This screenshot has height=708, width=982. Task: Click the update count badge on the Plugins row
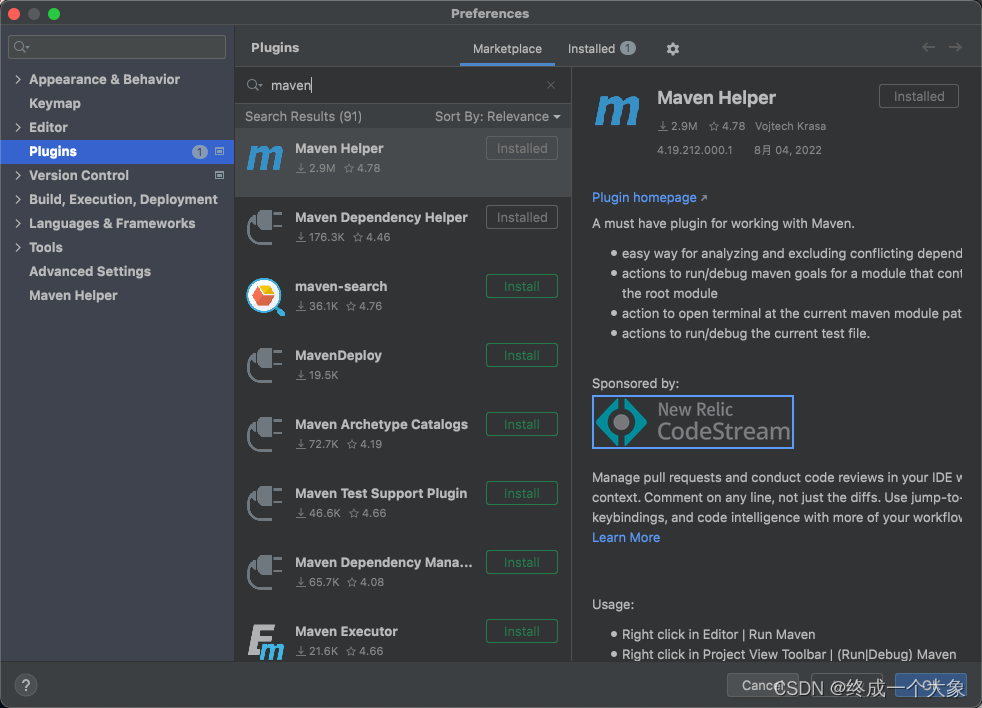click(x=200, y=152)
